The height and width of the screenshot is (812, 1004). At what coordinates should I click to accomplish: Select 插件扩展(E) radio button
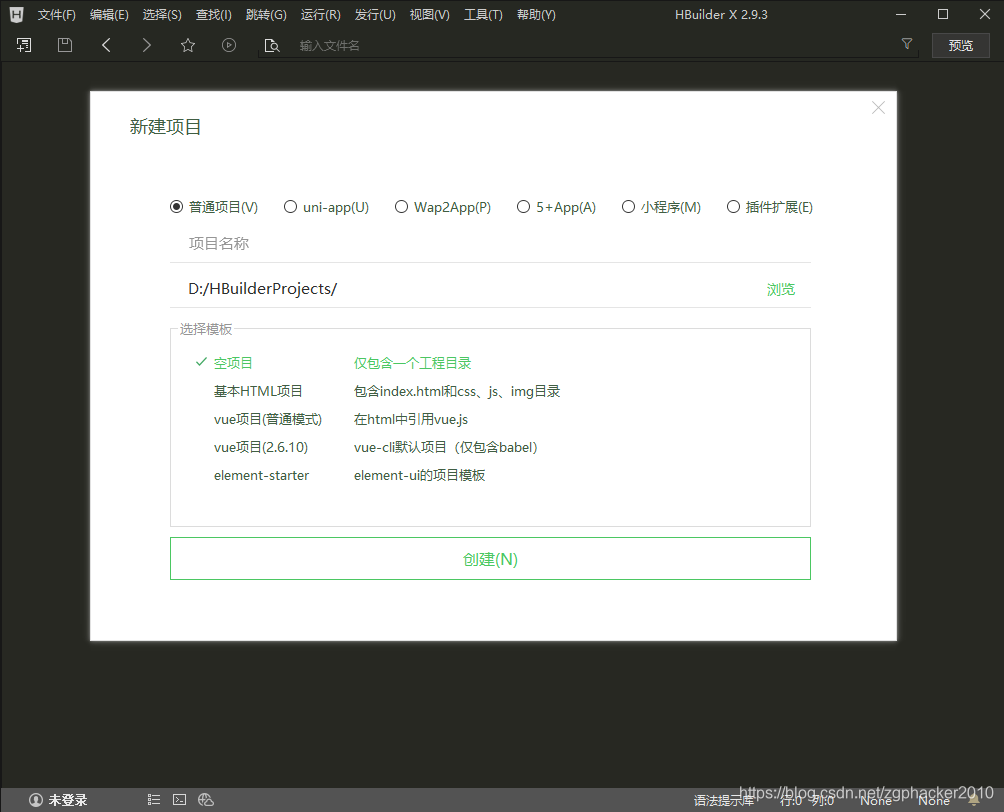[x=733, y=207]
